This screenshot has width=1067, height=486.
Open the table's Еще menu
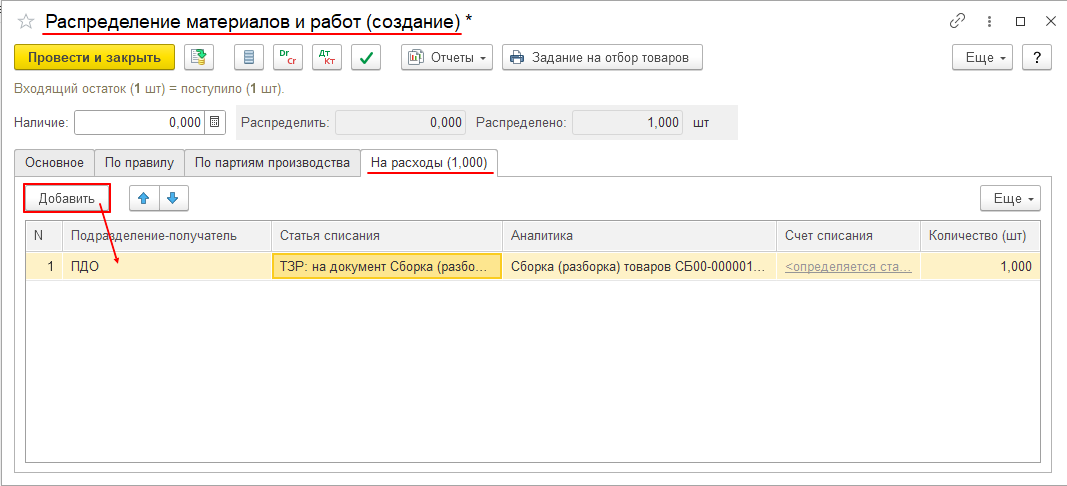[1011, 198]
